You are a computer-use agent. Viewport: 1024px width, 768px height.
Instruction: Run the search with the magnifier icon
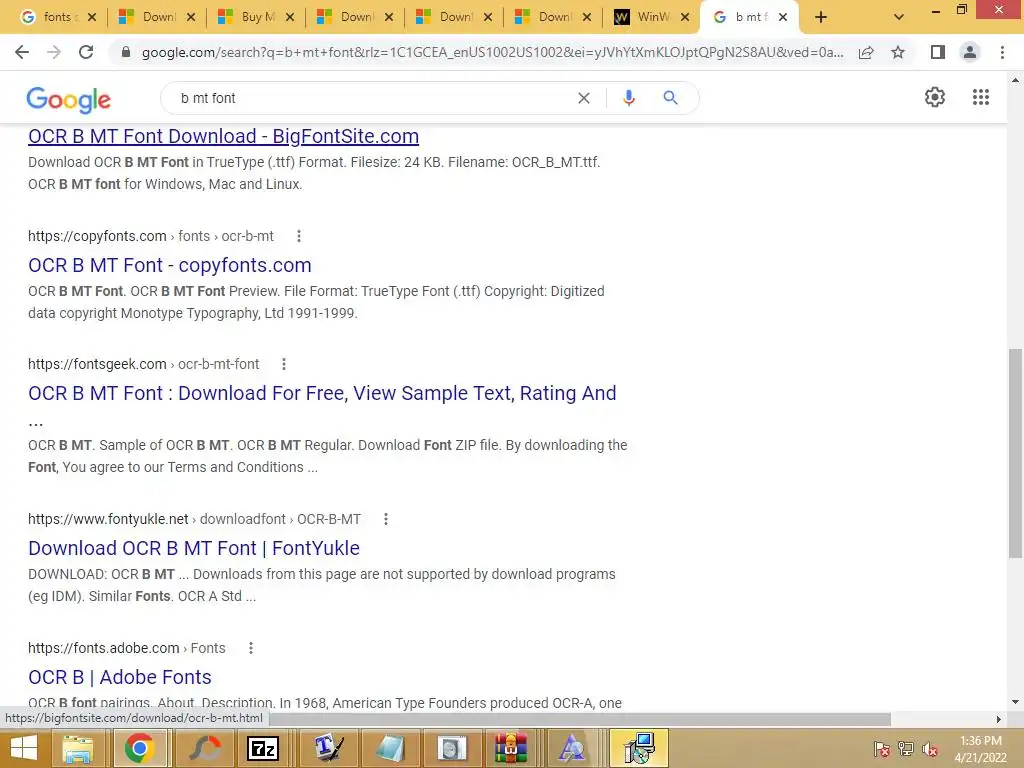(670, 98)
